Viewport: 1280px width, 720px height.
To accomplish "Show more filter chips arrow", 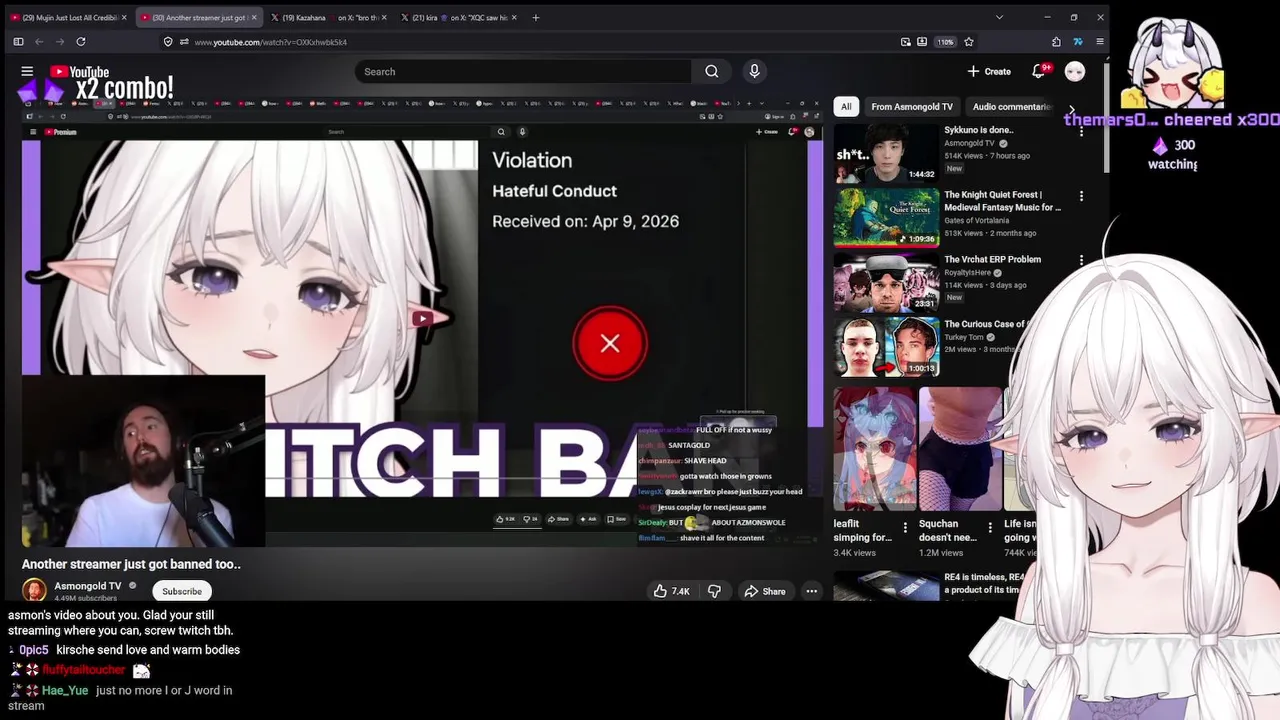I will pos(1071,109).
